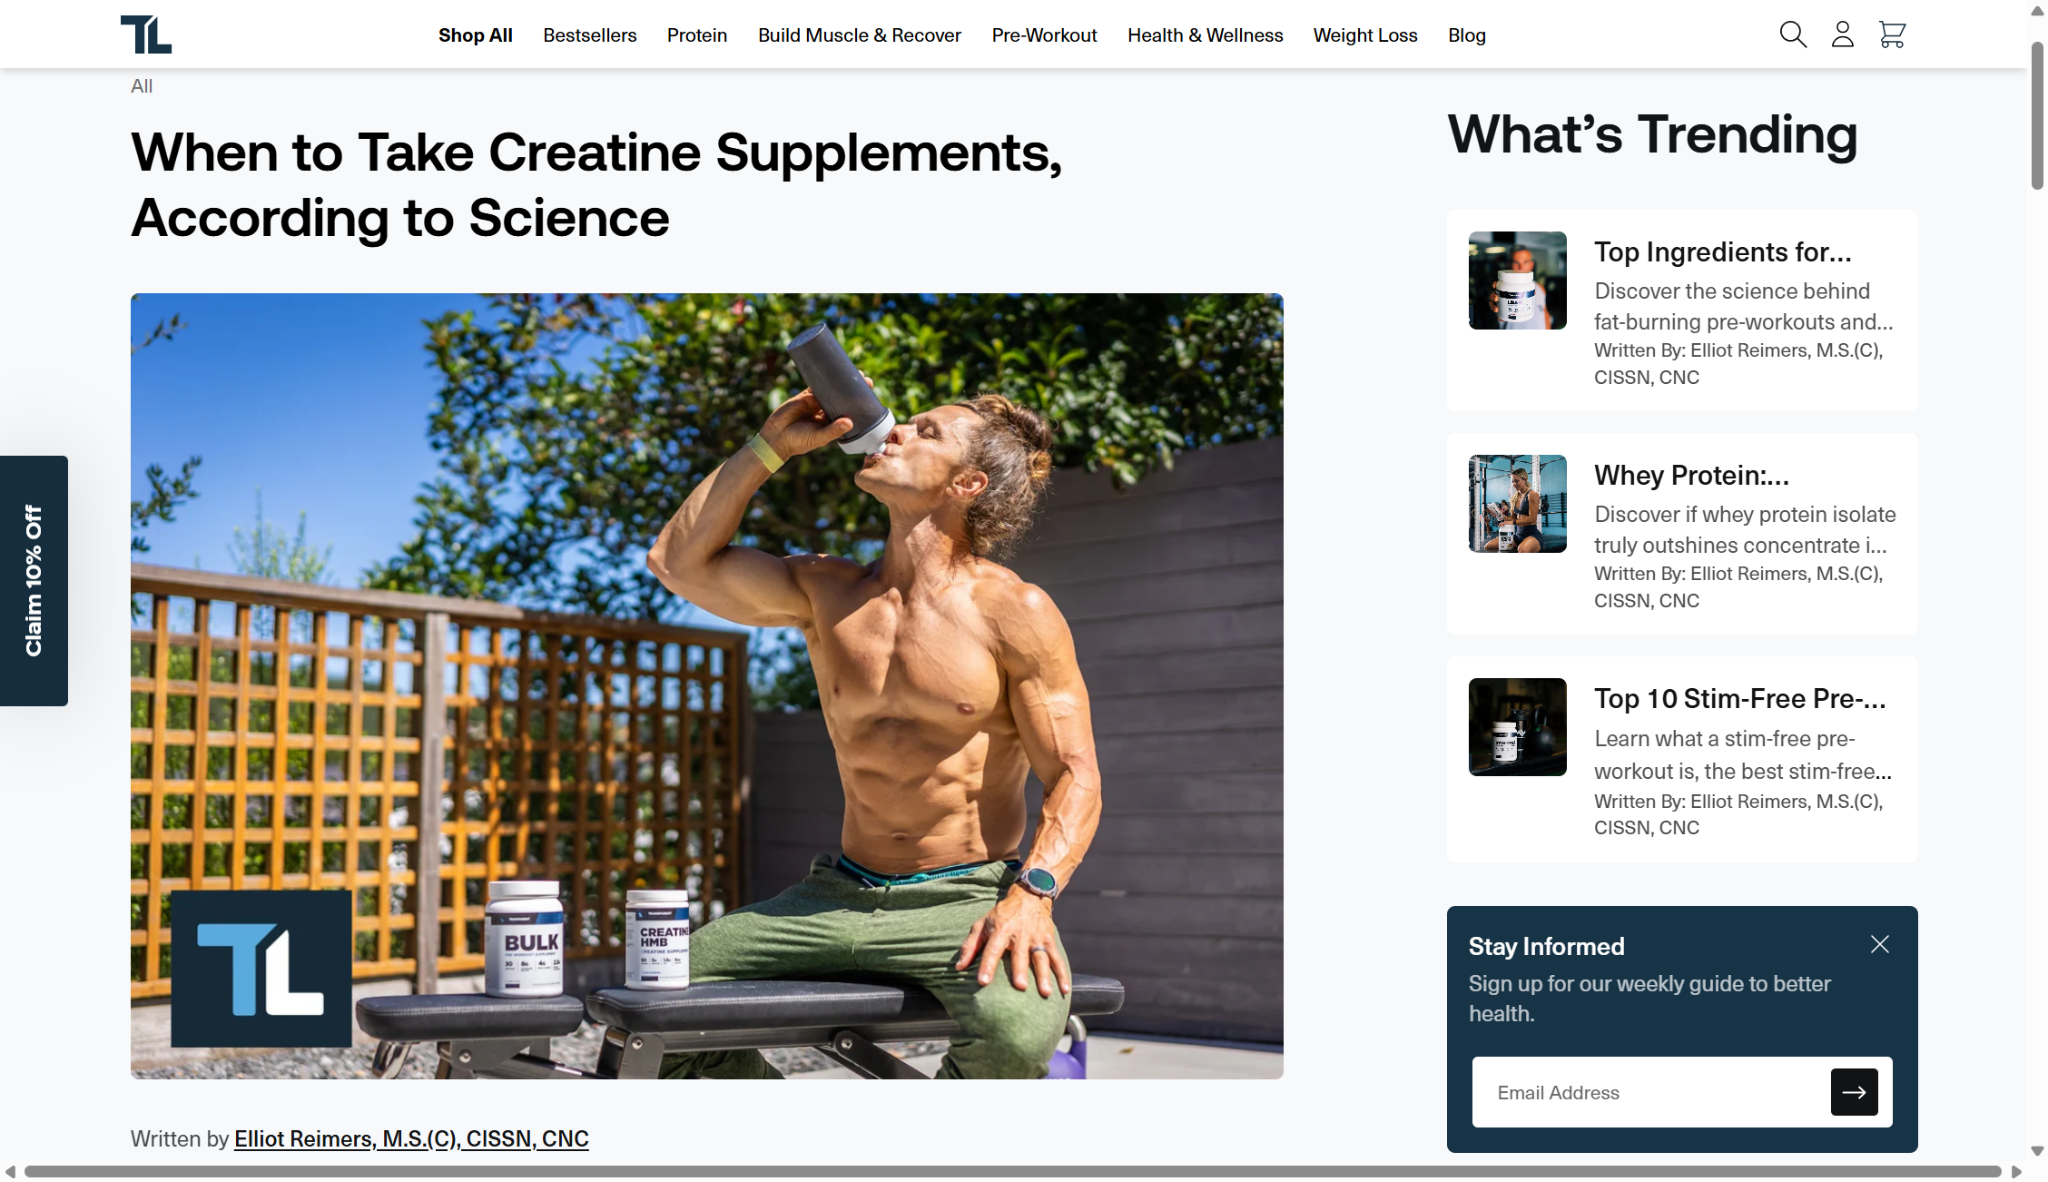Open the Protein menu item
The width and height of the screenshot is (2048, 1182).
pos(697,35)
